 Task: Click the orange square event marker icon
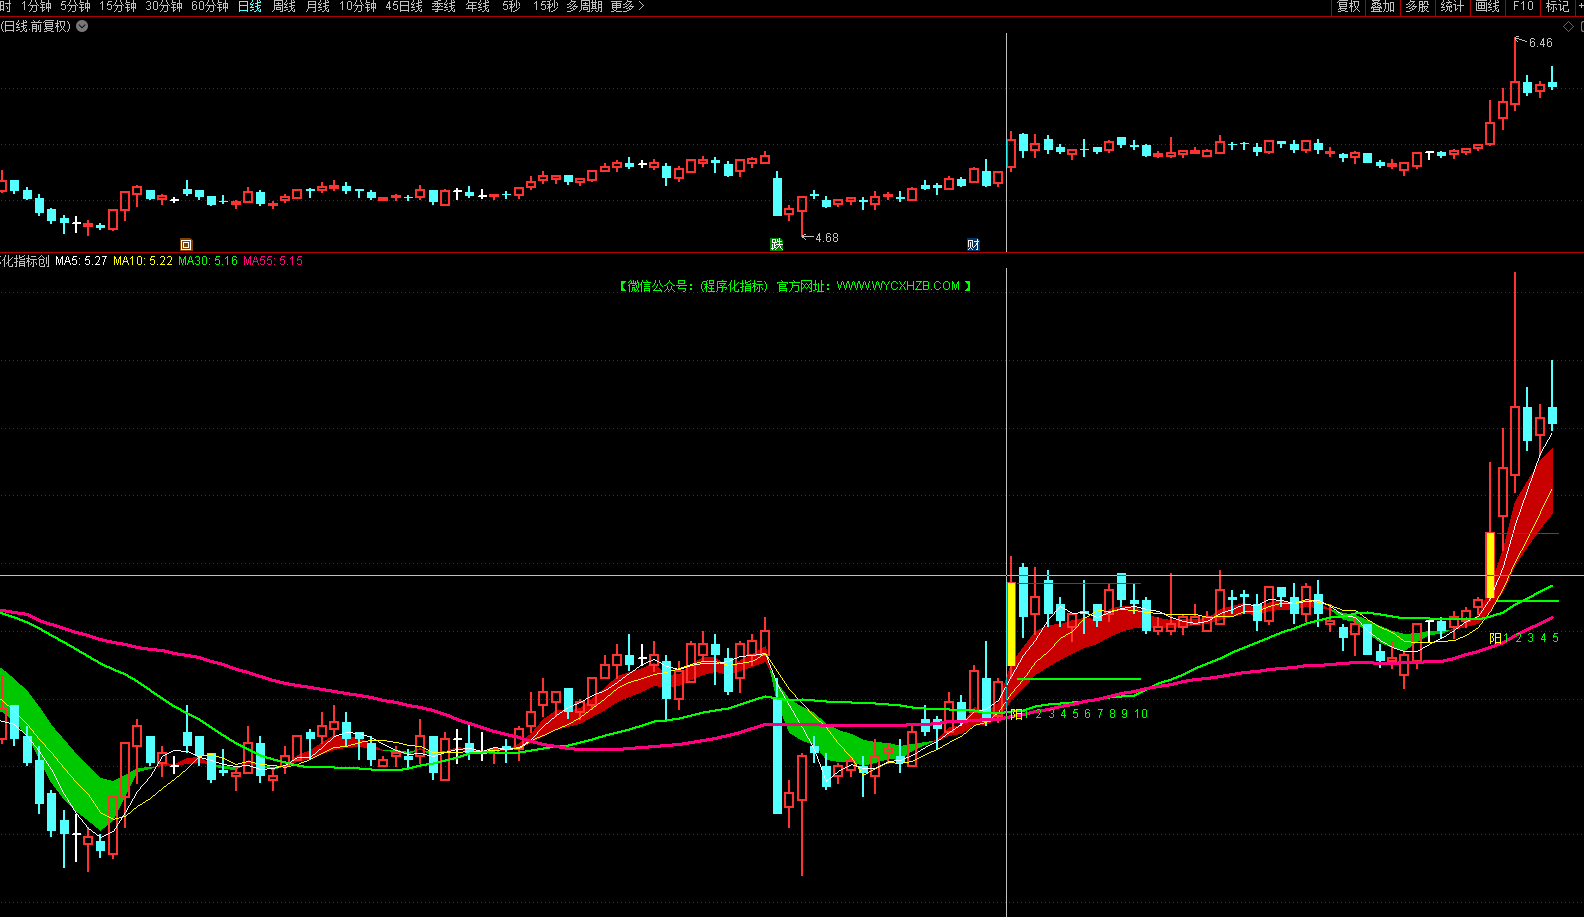pos(186,244)
